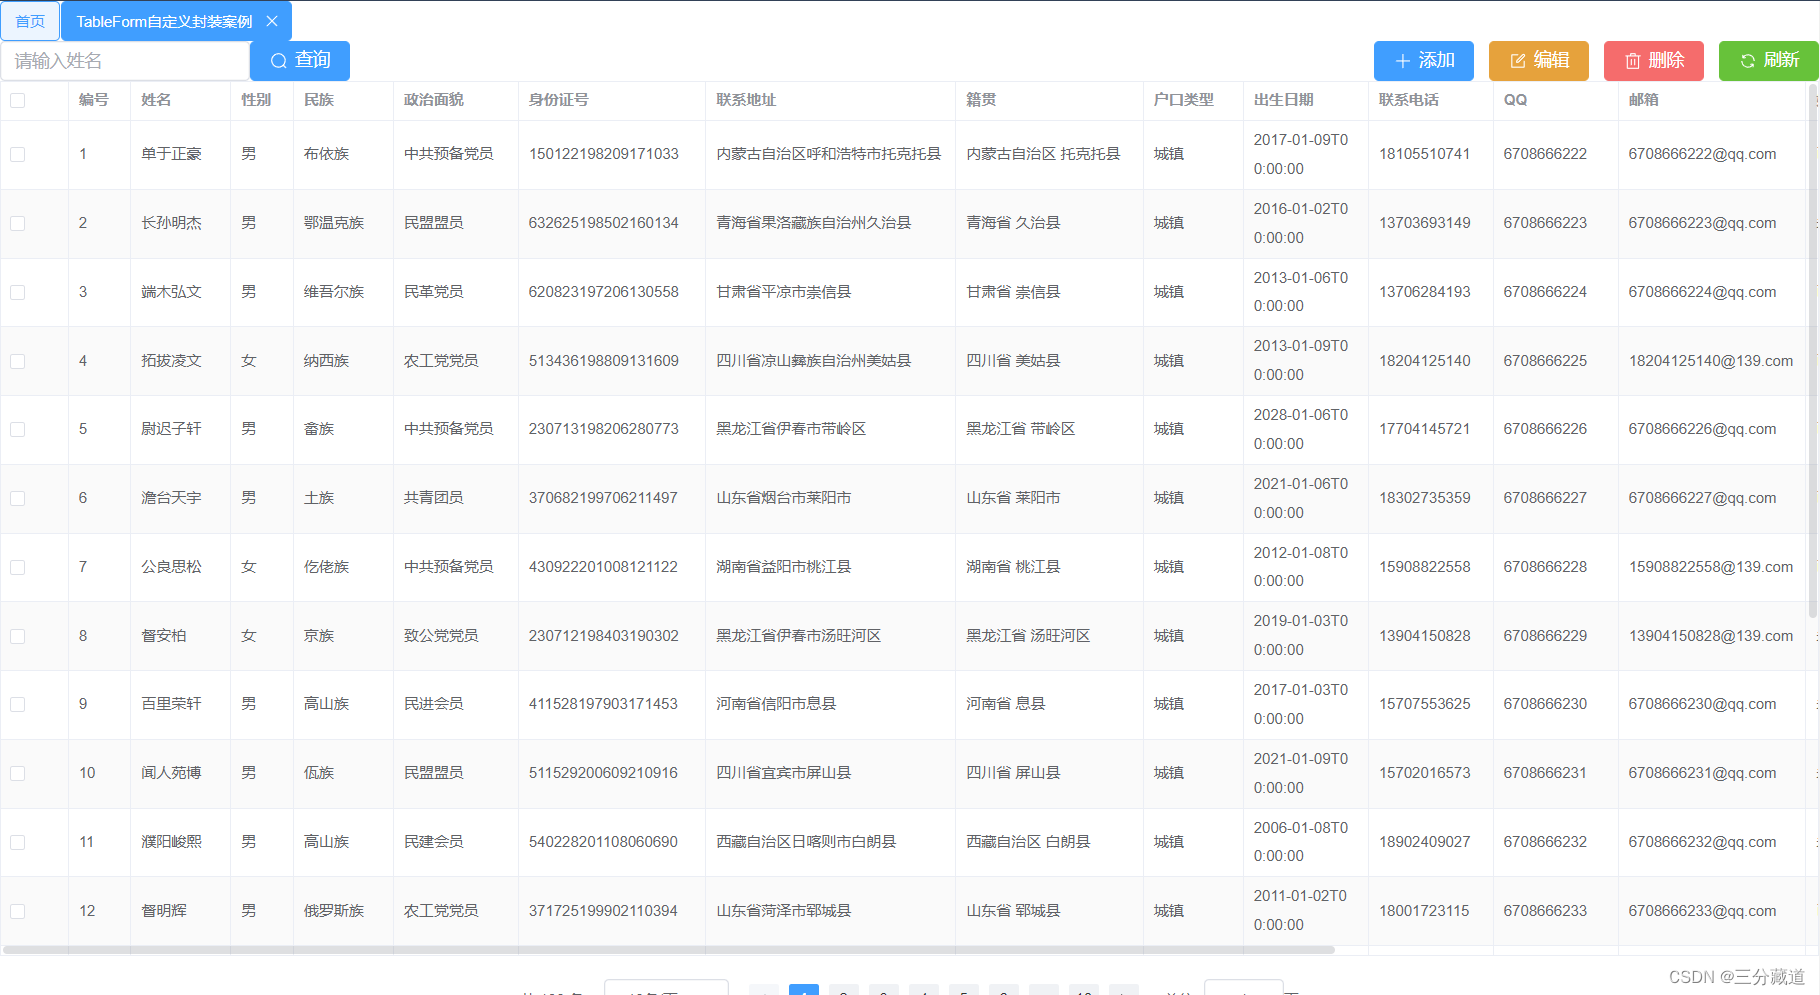Screen dimensions: 1820x995
Task: Click the 身份证号 column header
Action: tap(559, 100)
